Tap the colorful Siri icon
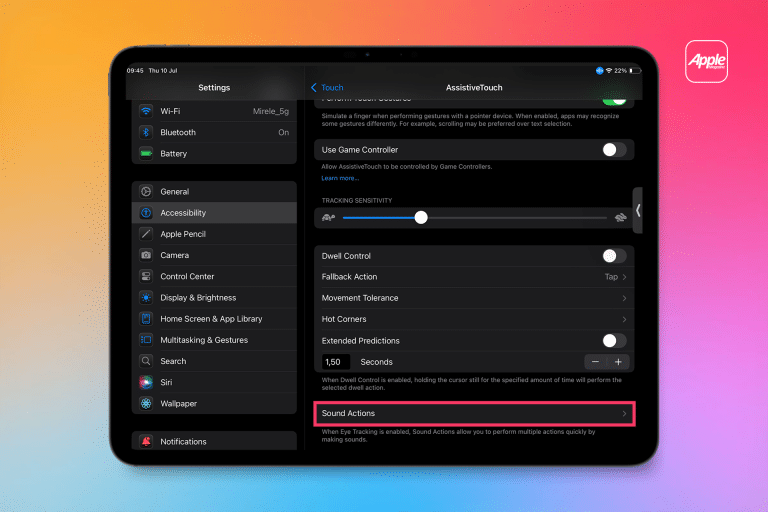The height and width of the screenshot is (512, 768). pos(146,382)
